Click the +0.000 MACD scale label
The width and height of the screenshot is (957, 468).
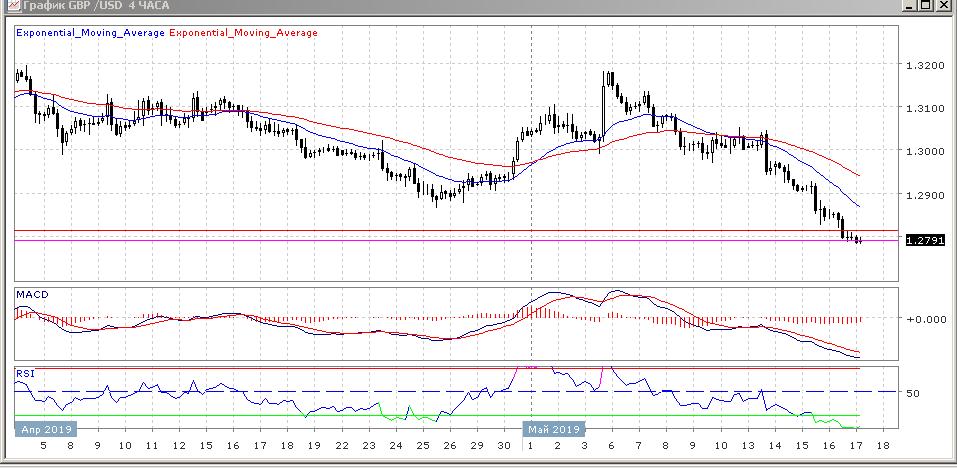pyautogui.click(x=923, y=319)
